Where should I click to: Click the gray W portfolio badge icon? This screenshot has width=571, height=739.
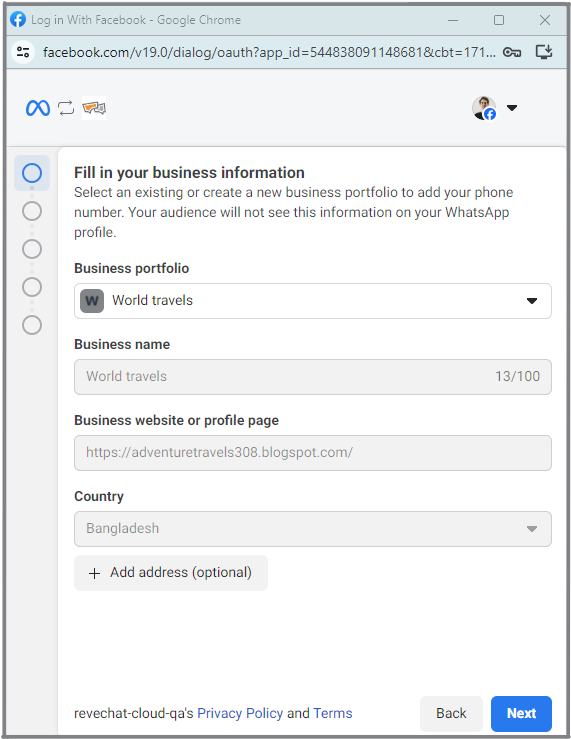[92, 301]
